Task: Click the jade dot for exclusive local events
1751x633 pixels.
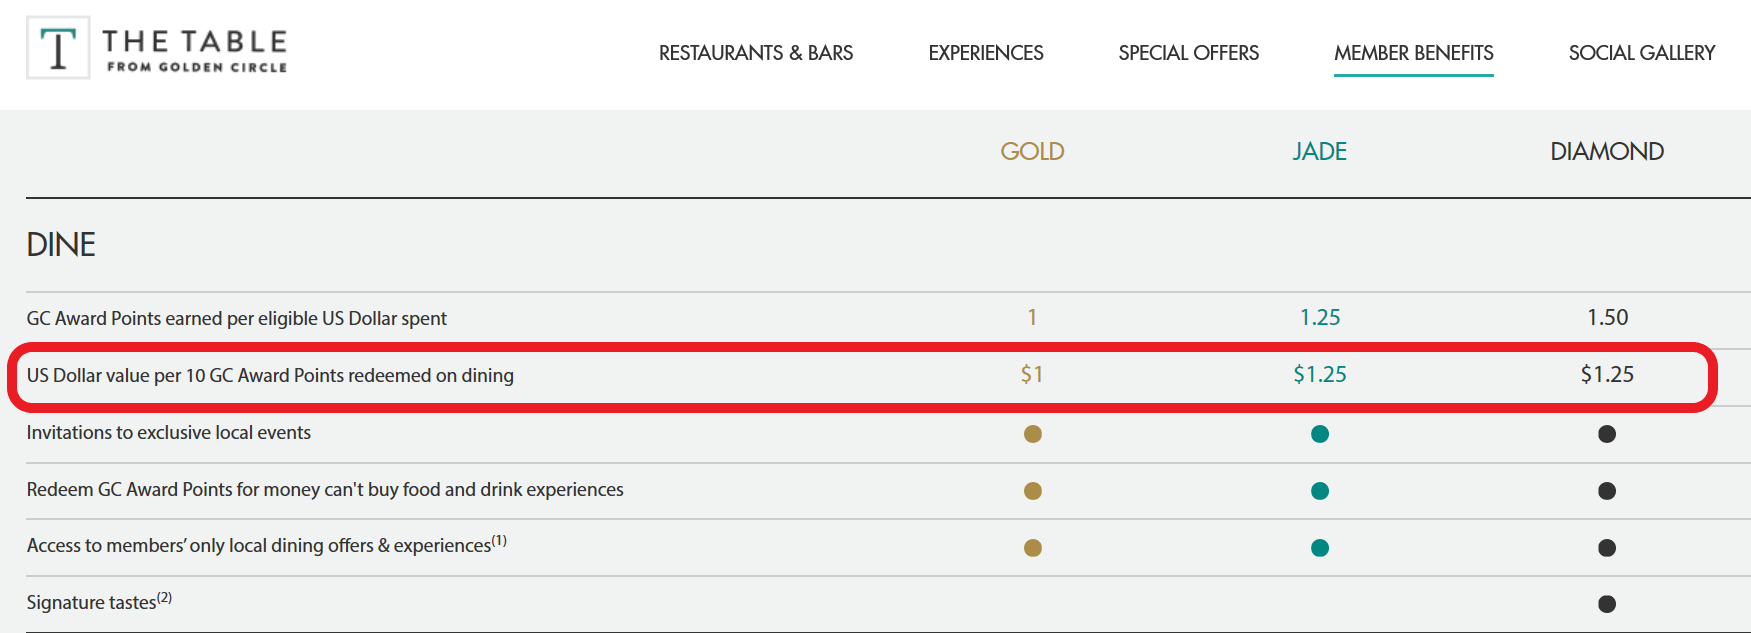Action: pyautogui.click(x=1320, y=434)
